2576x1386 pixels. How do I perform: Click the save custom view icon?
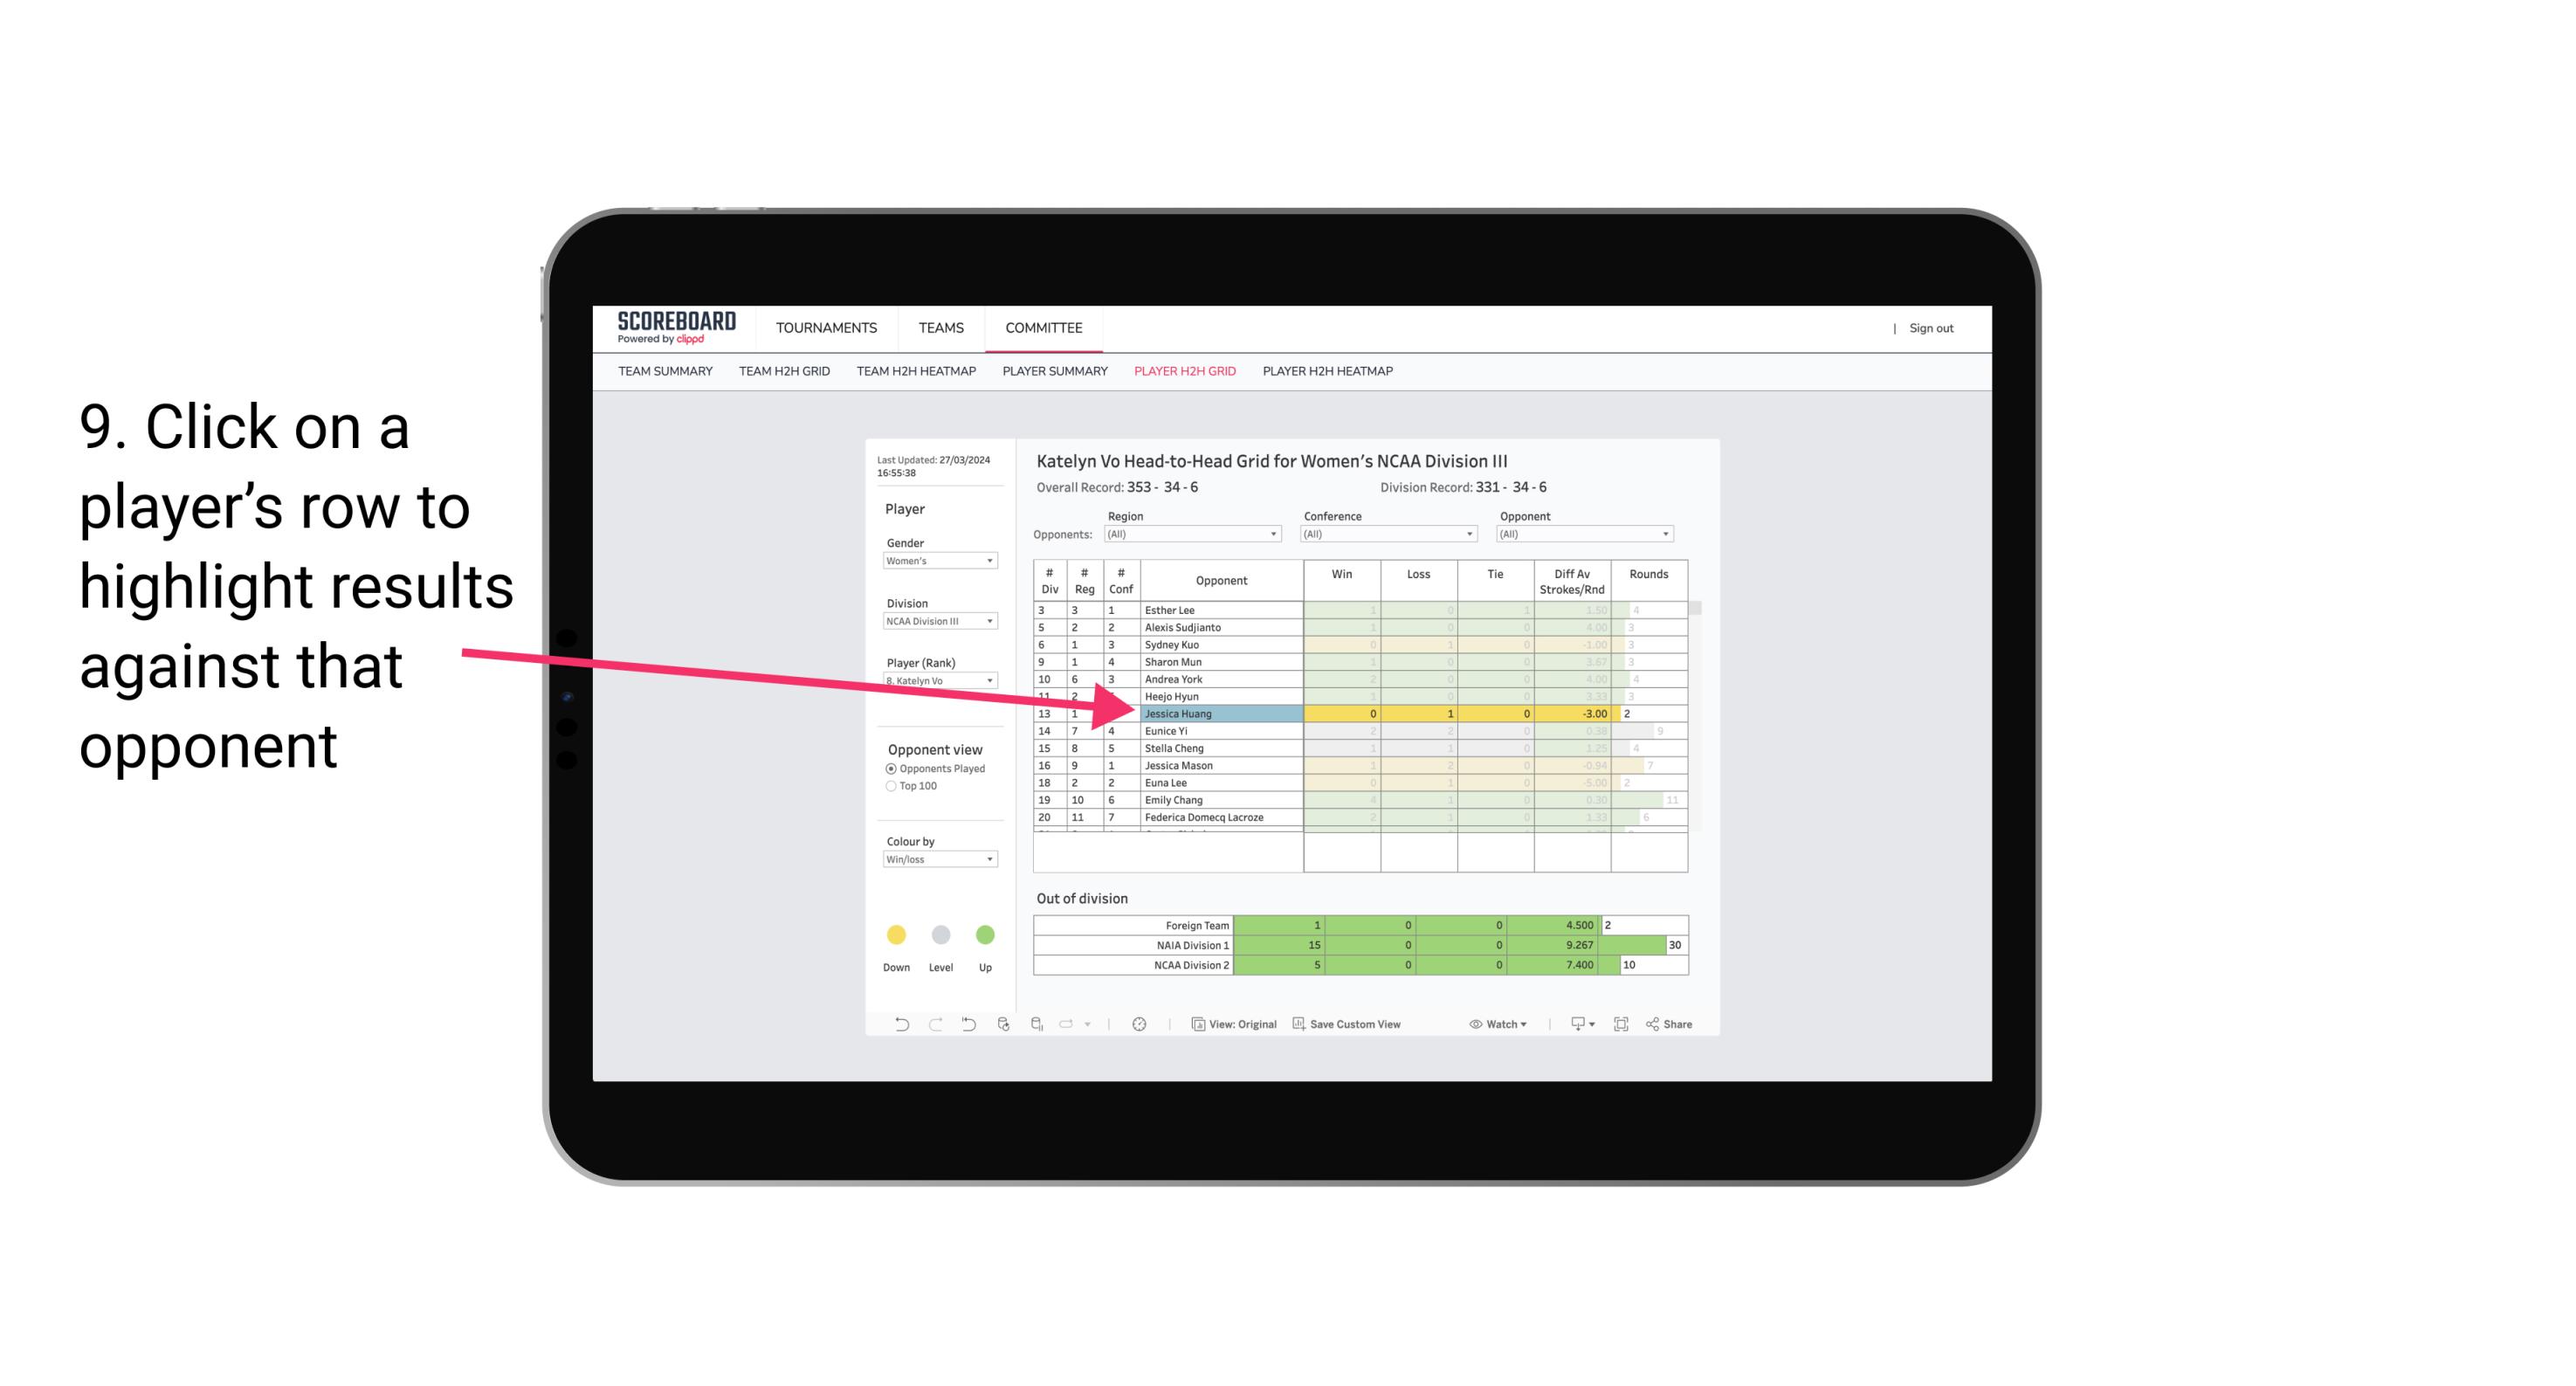1300,1026
